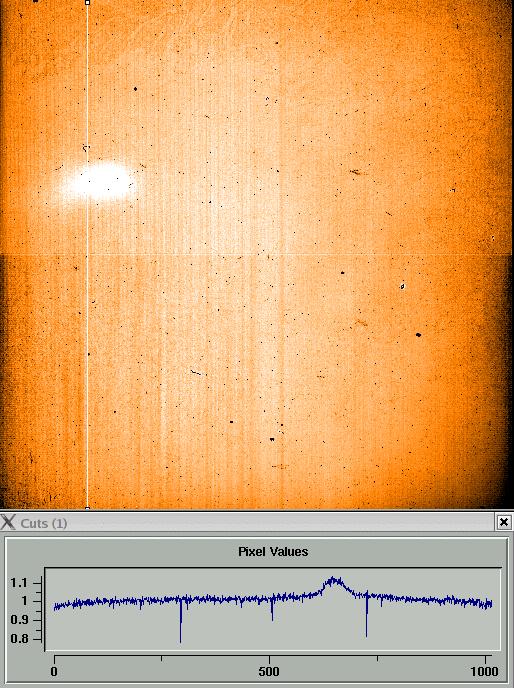The height and width of the screenshot is (688, 514).
Task: Click the deepest dip near 300 in plot
Action: pos(180,621)
